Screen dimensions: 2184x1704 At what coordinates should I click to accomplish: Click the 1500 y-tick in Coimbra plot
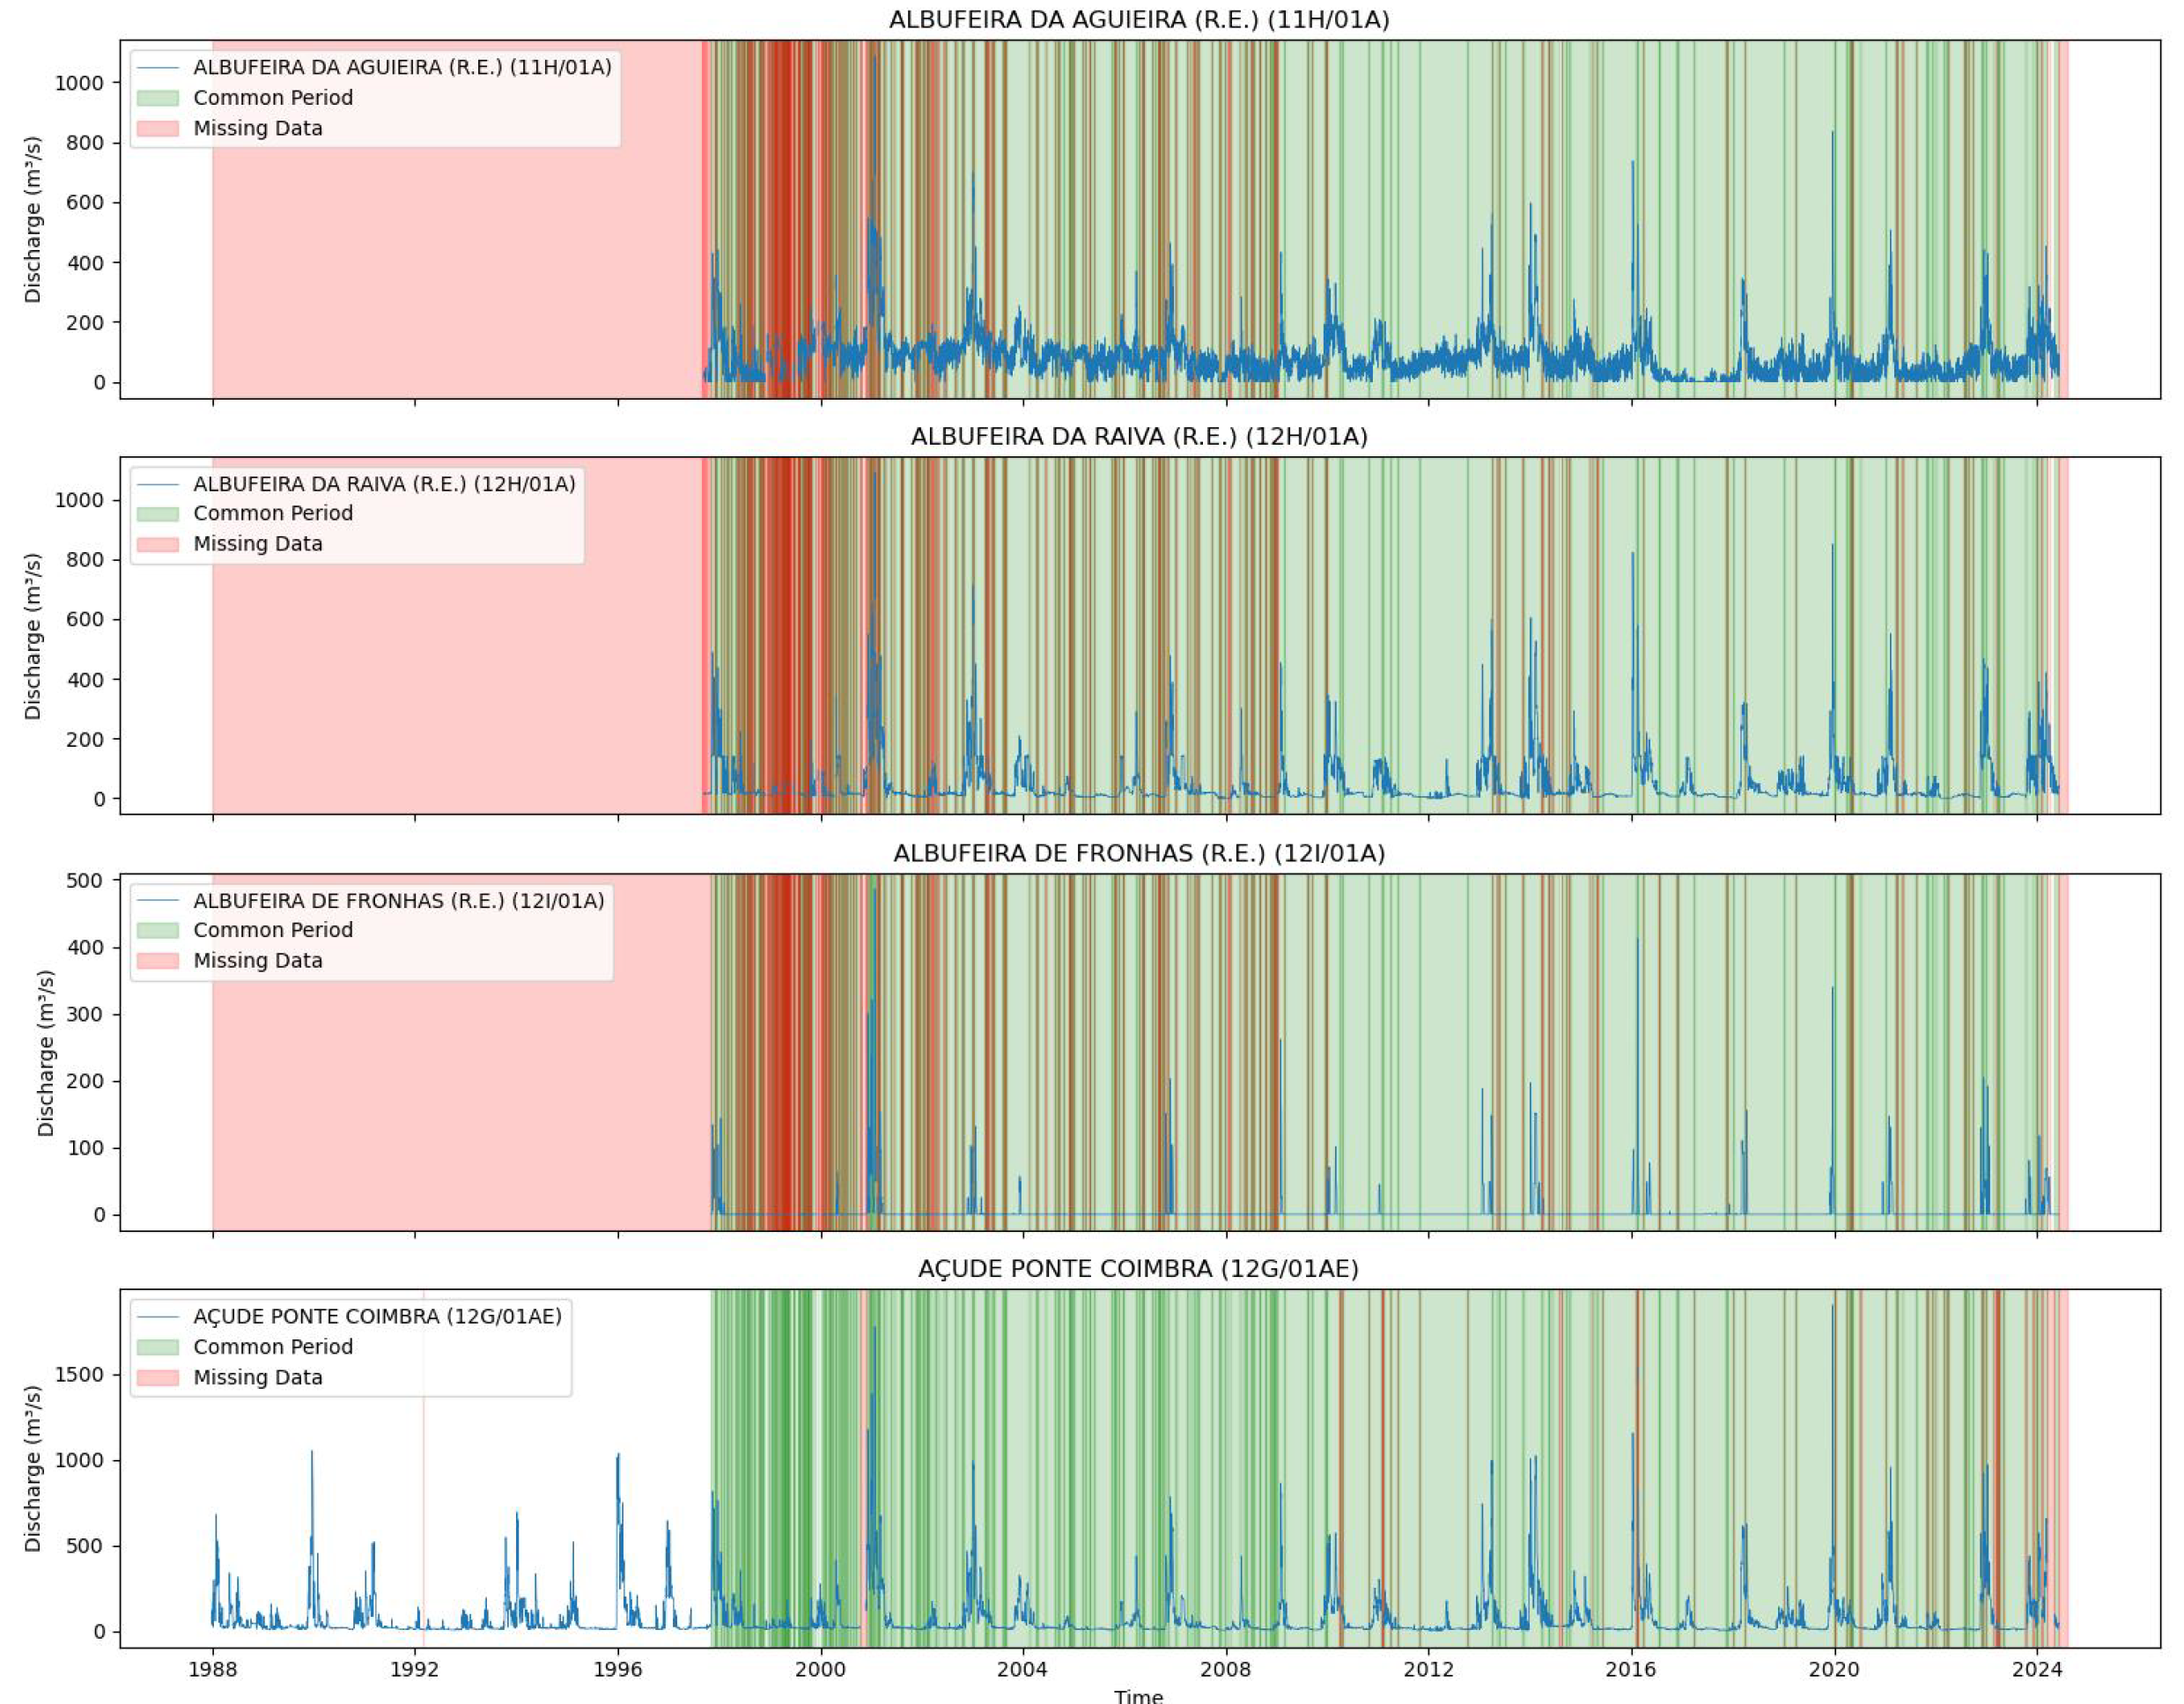click(80, 1375)
